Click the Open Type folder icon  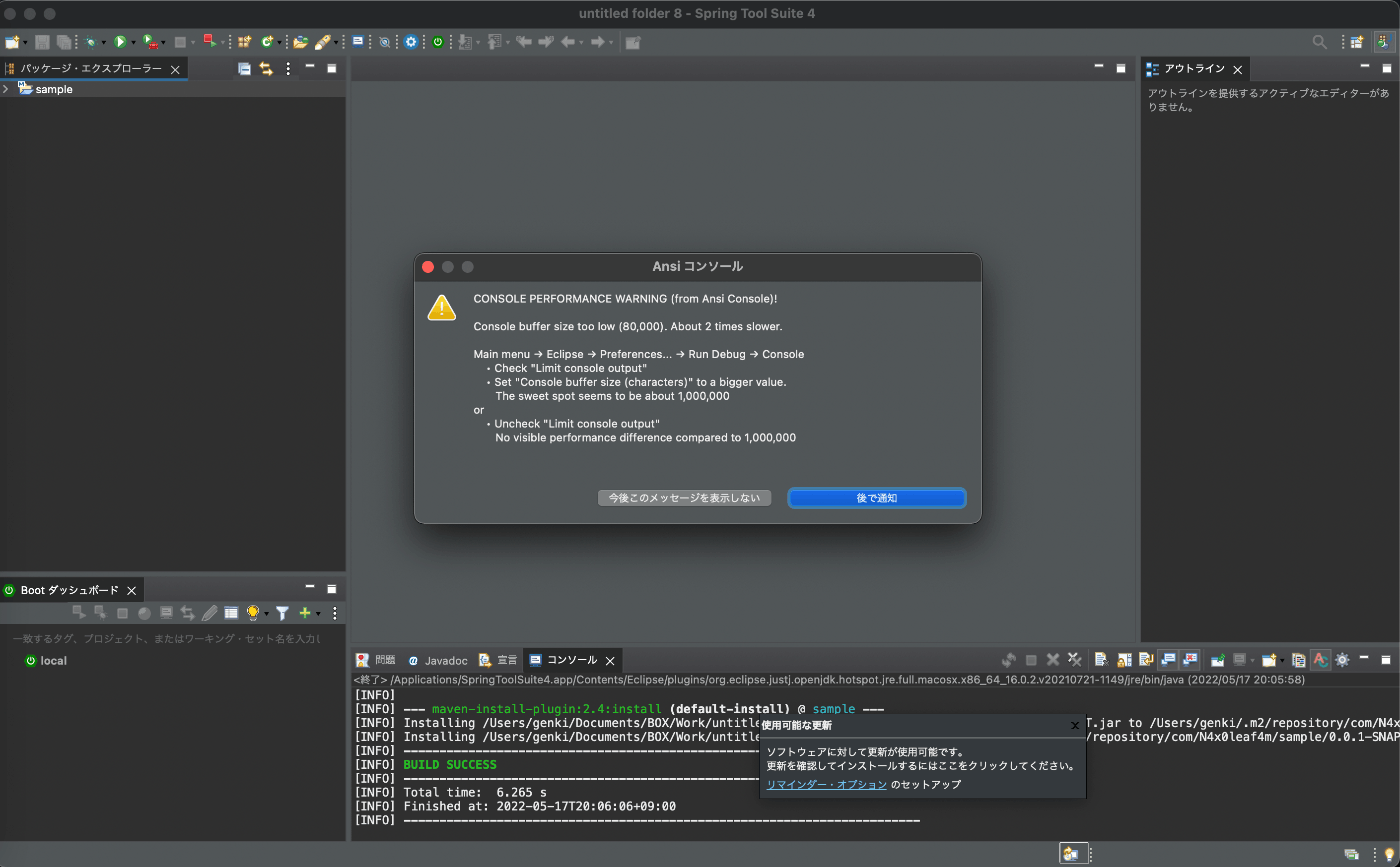click(x=300, y=42)
